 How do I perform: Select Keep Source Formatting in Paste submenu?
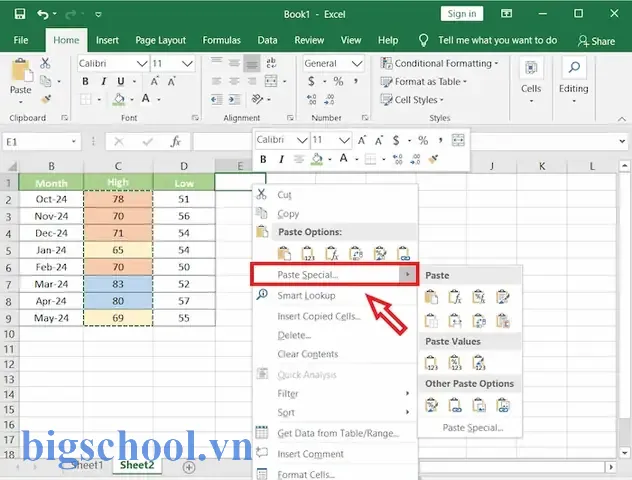click(x=503, y=297)
